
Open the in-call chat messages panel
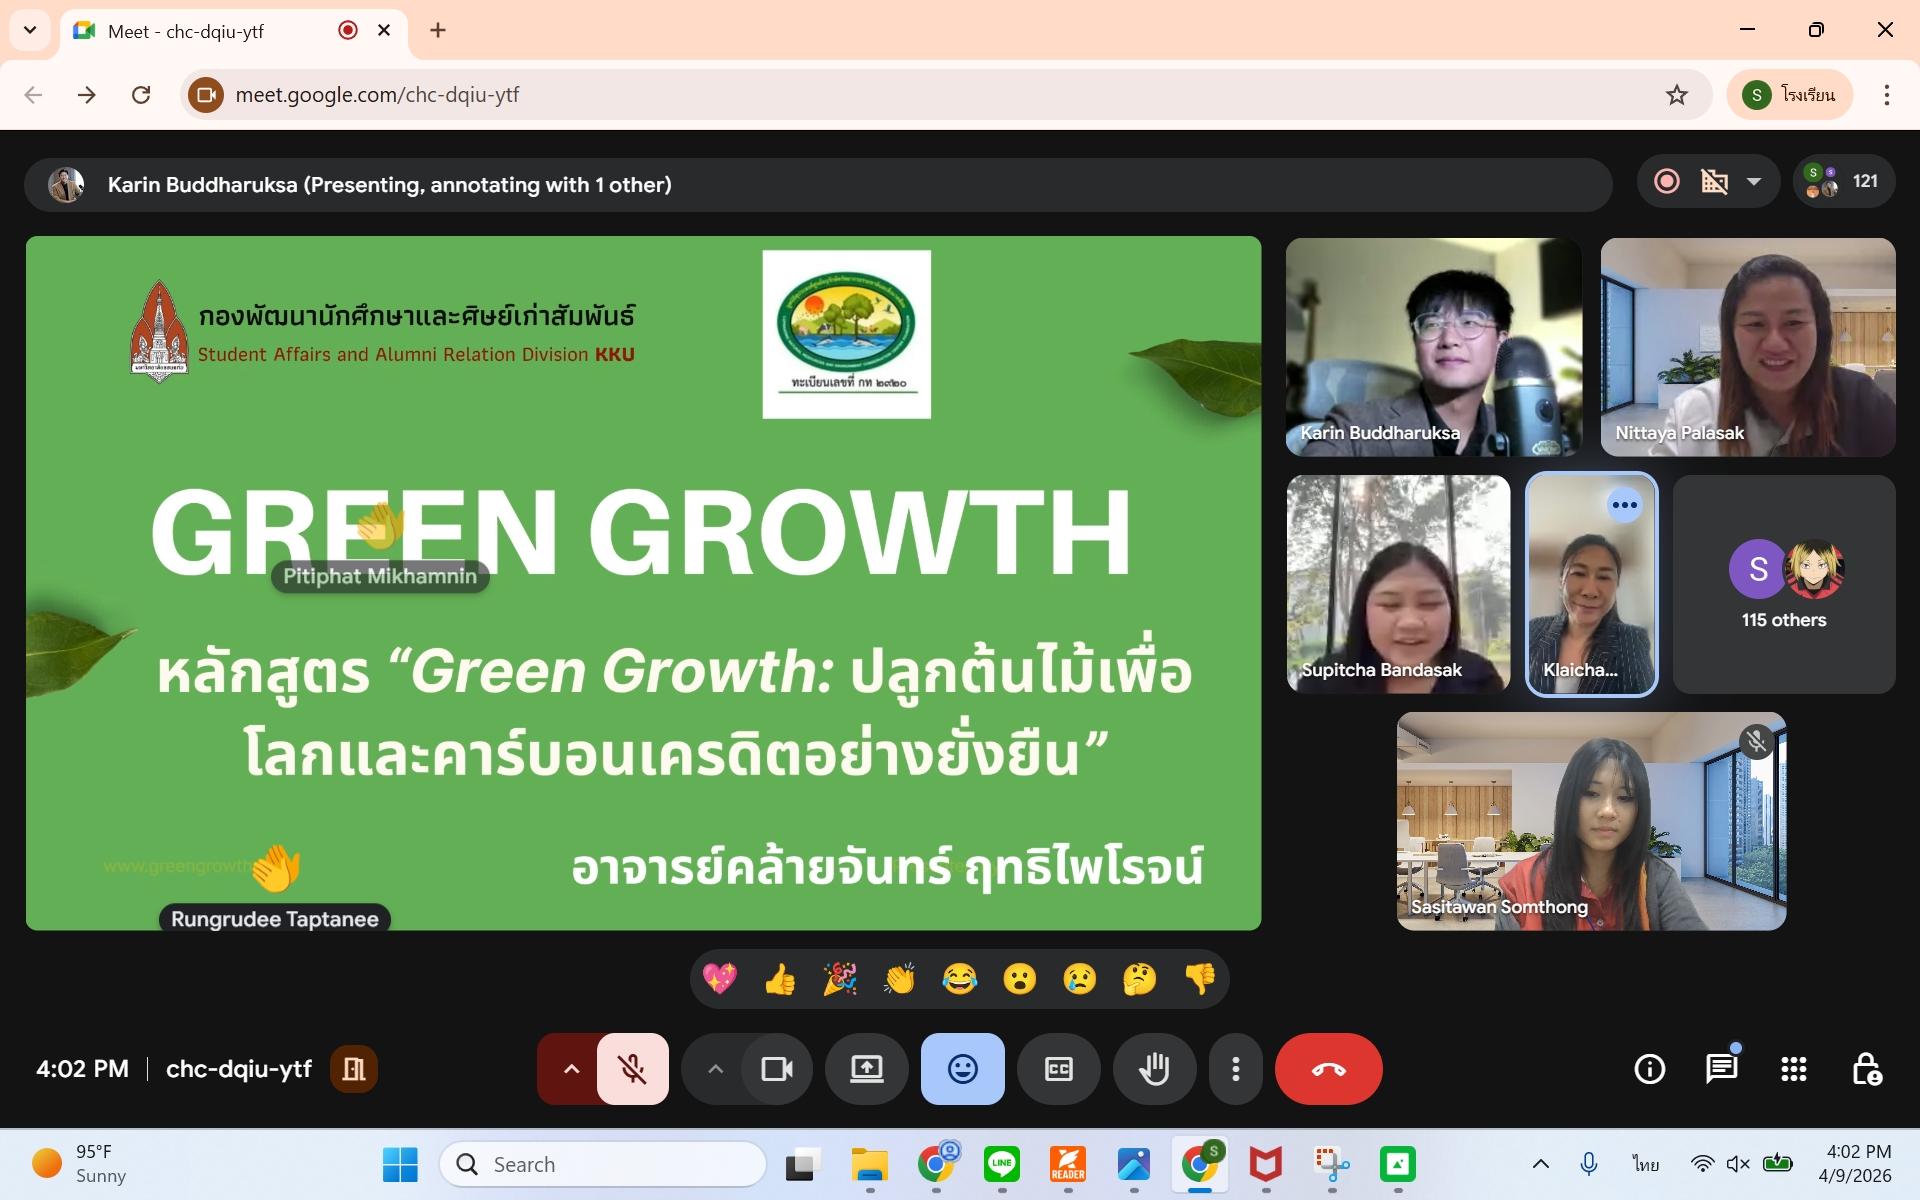pyautogui.click(x=1721, y=1069)
